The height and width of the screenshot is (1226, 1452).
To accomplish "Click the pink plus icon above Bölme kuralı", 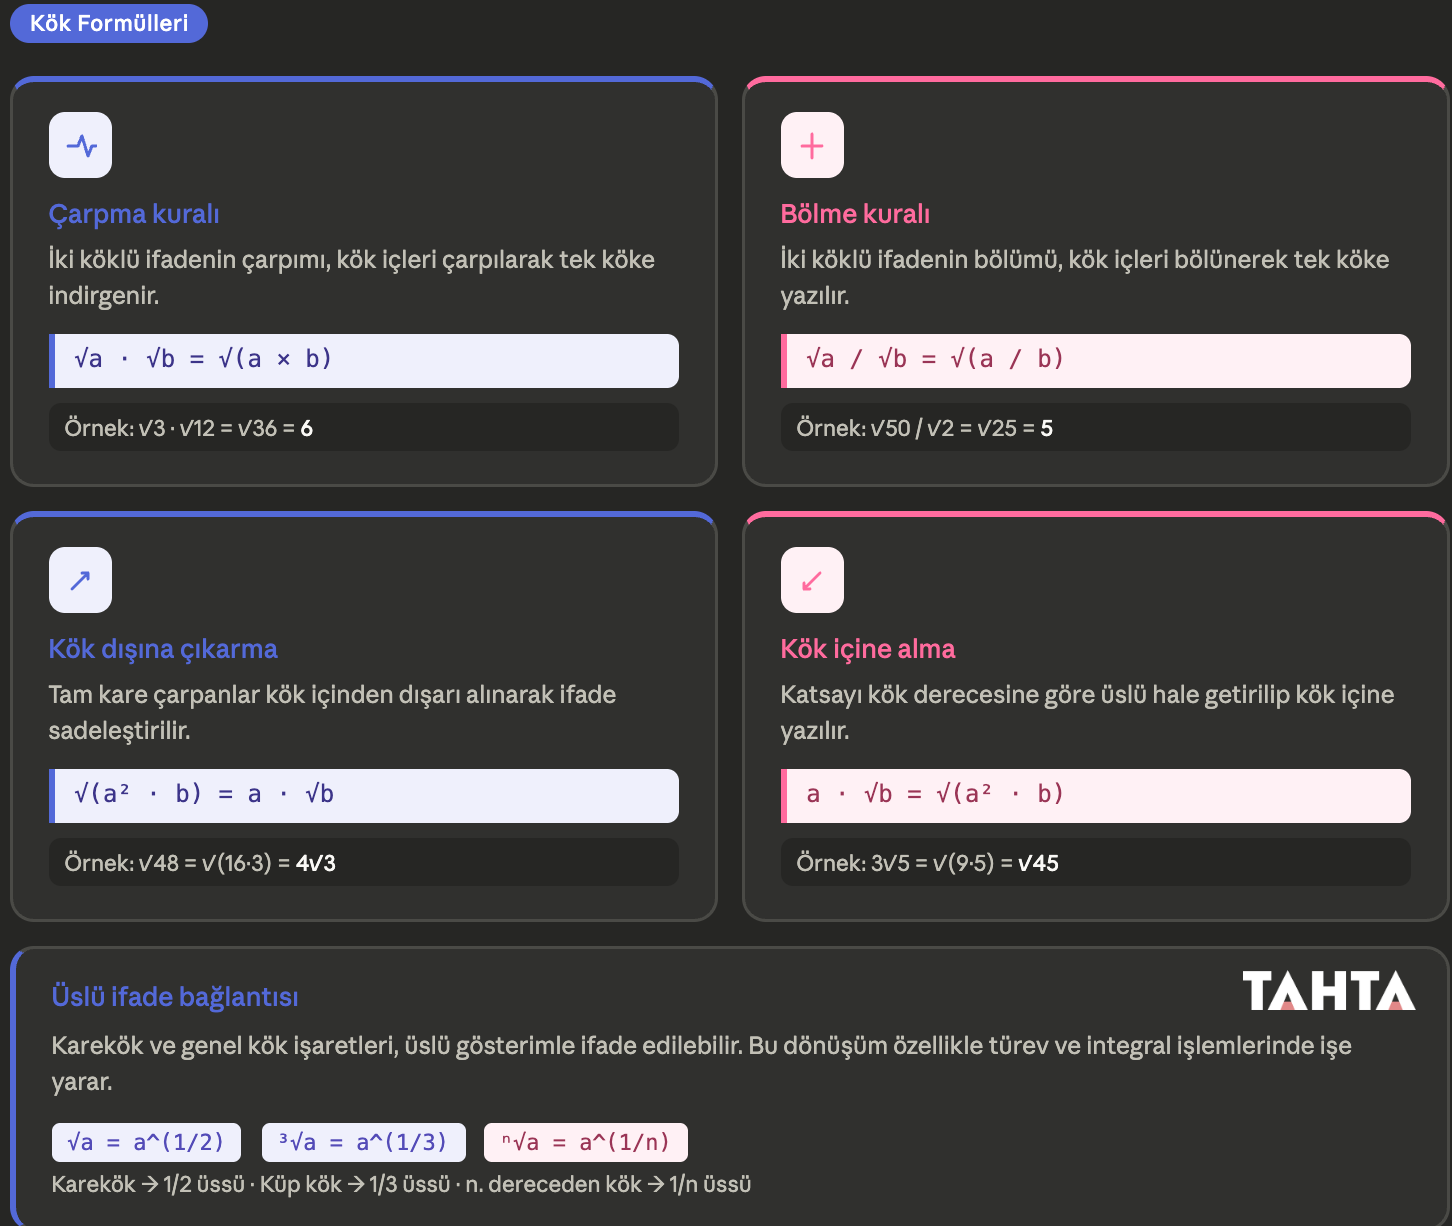I will 812,146.
